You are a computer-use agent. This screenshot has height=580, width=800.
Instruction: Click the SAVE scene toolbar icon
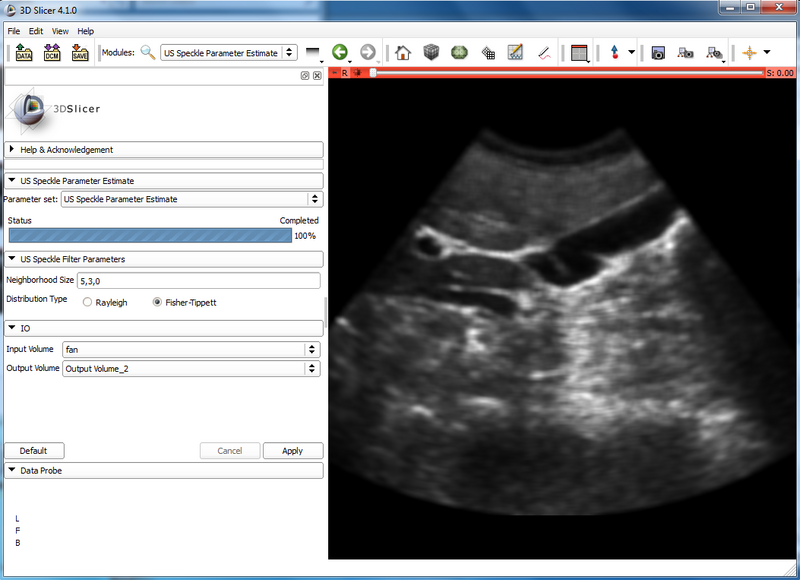80,53
